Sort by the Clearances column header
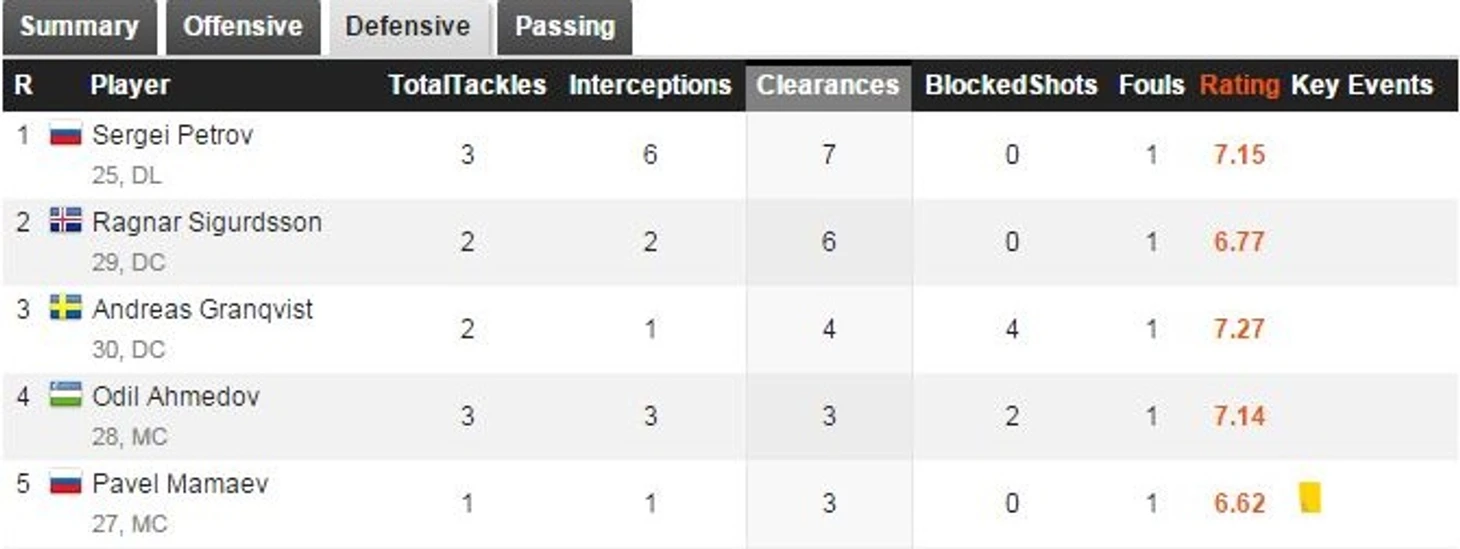 (x=828, y=86)
